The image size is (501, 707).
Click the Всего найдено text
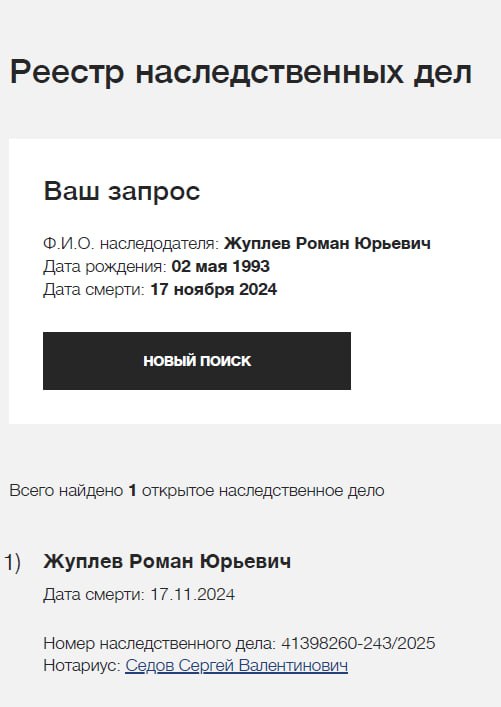[x=66, y=491]
